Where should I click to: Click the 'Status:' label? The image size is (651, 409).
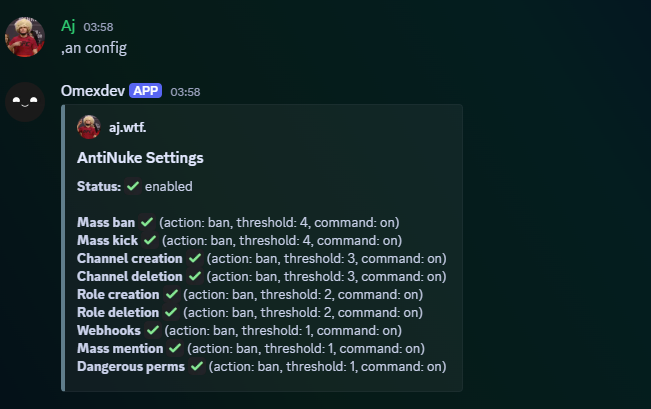(x=99, y=186)
